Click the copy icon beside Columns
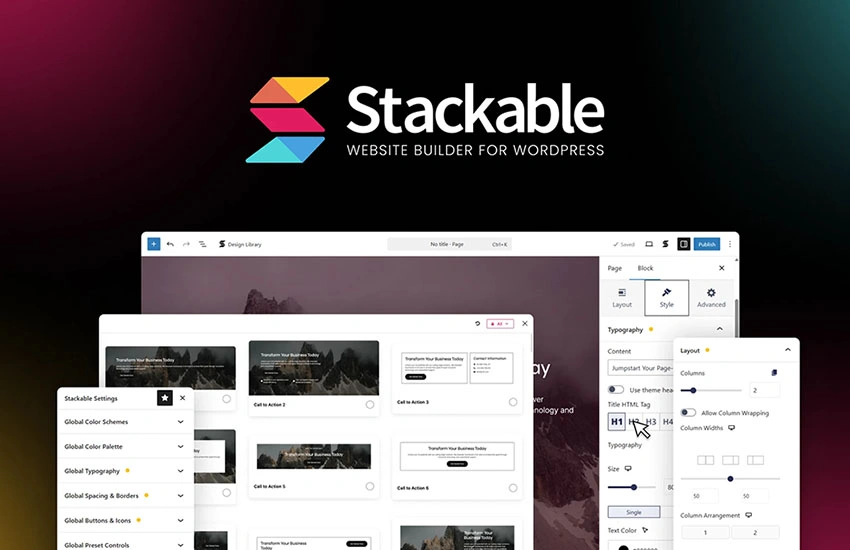 (x=774, y=373)
